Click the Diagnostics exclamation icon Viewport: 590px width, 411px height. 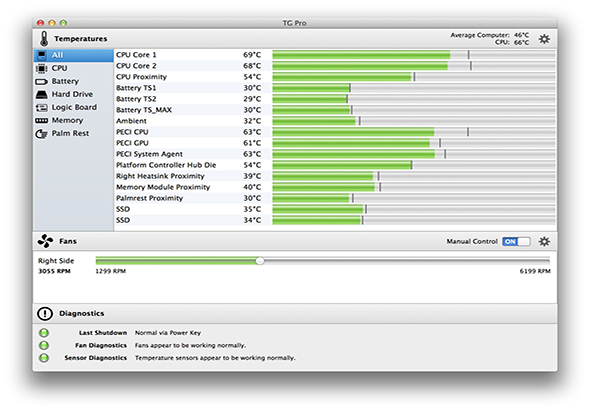coord(45,313)
